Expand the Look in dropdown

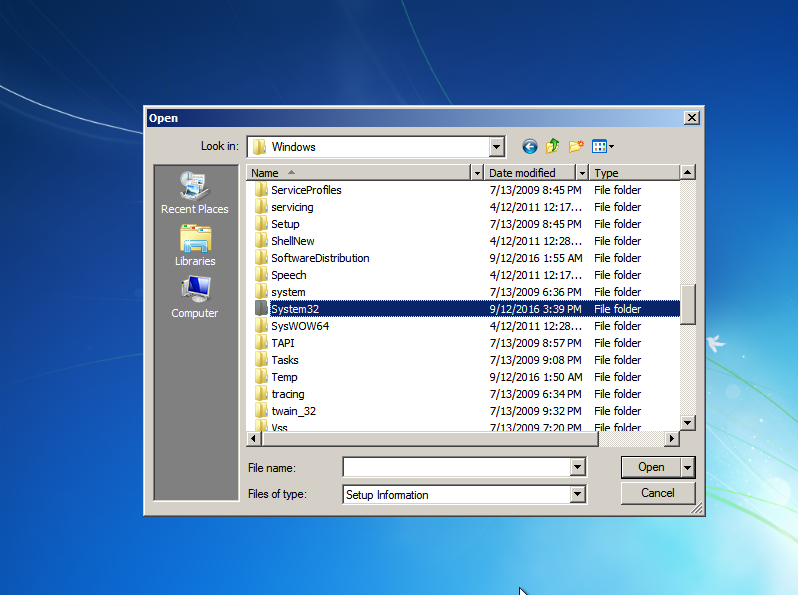click(x=497, y=147)
